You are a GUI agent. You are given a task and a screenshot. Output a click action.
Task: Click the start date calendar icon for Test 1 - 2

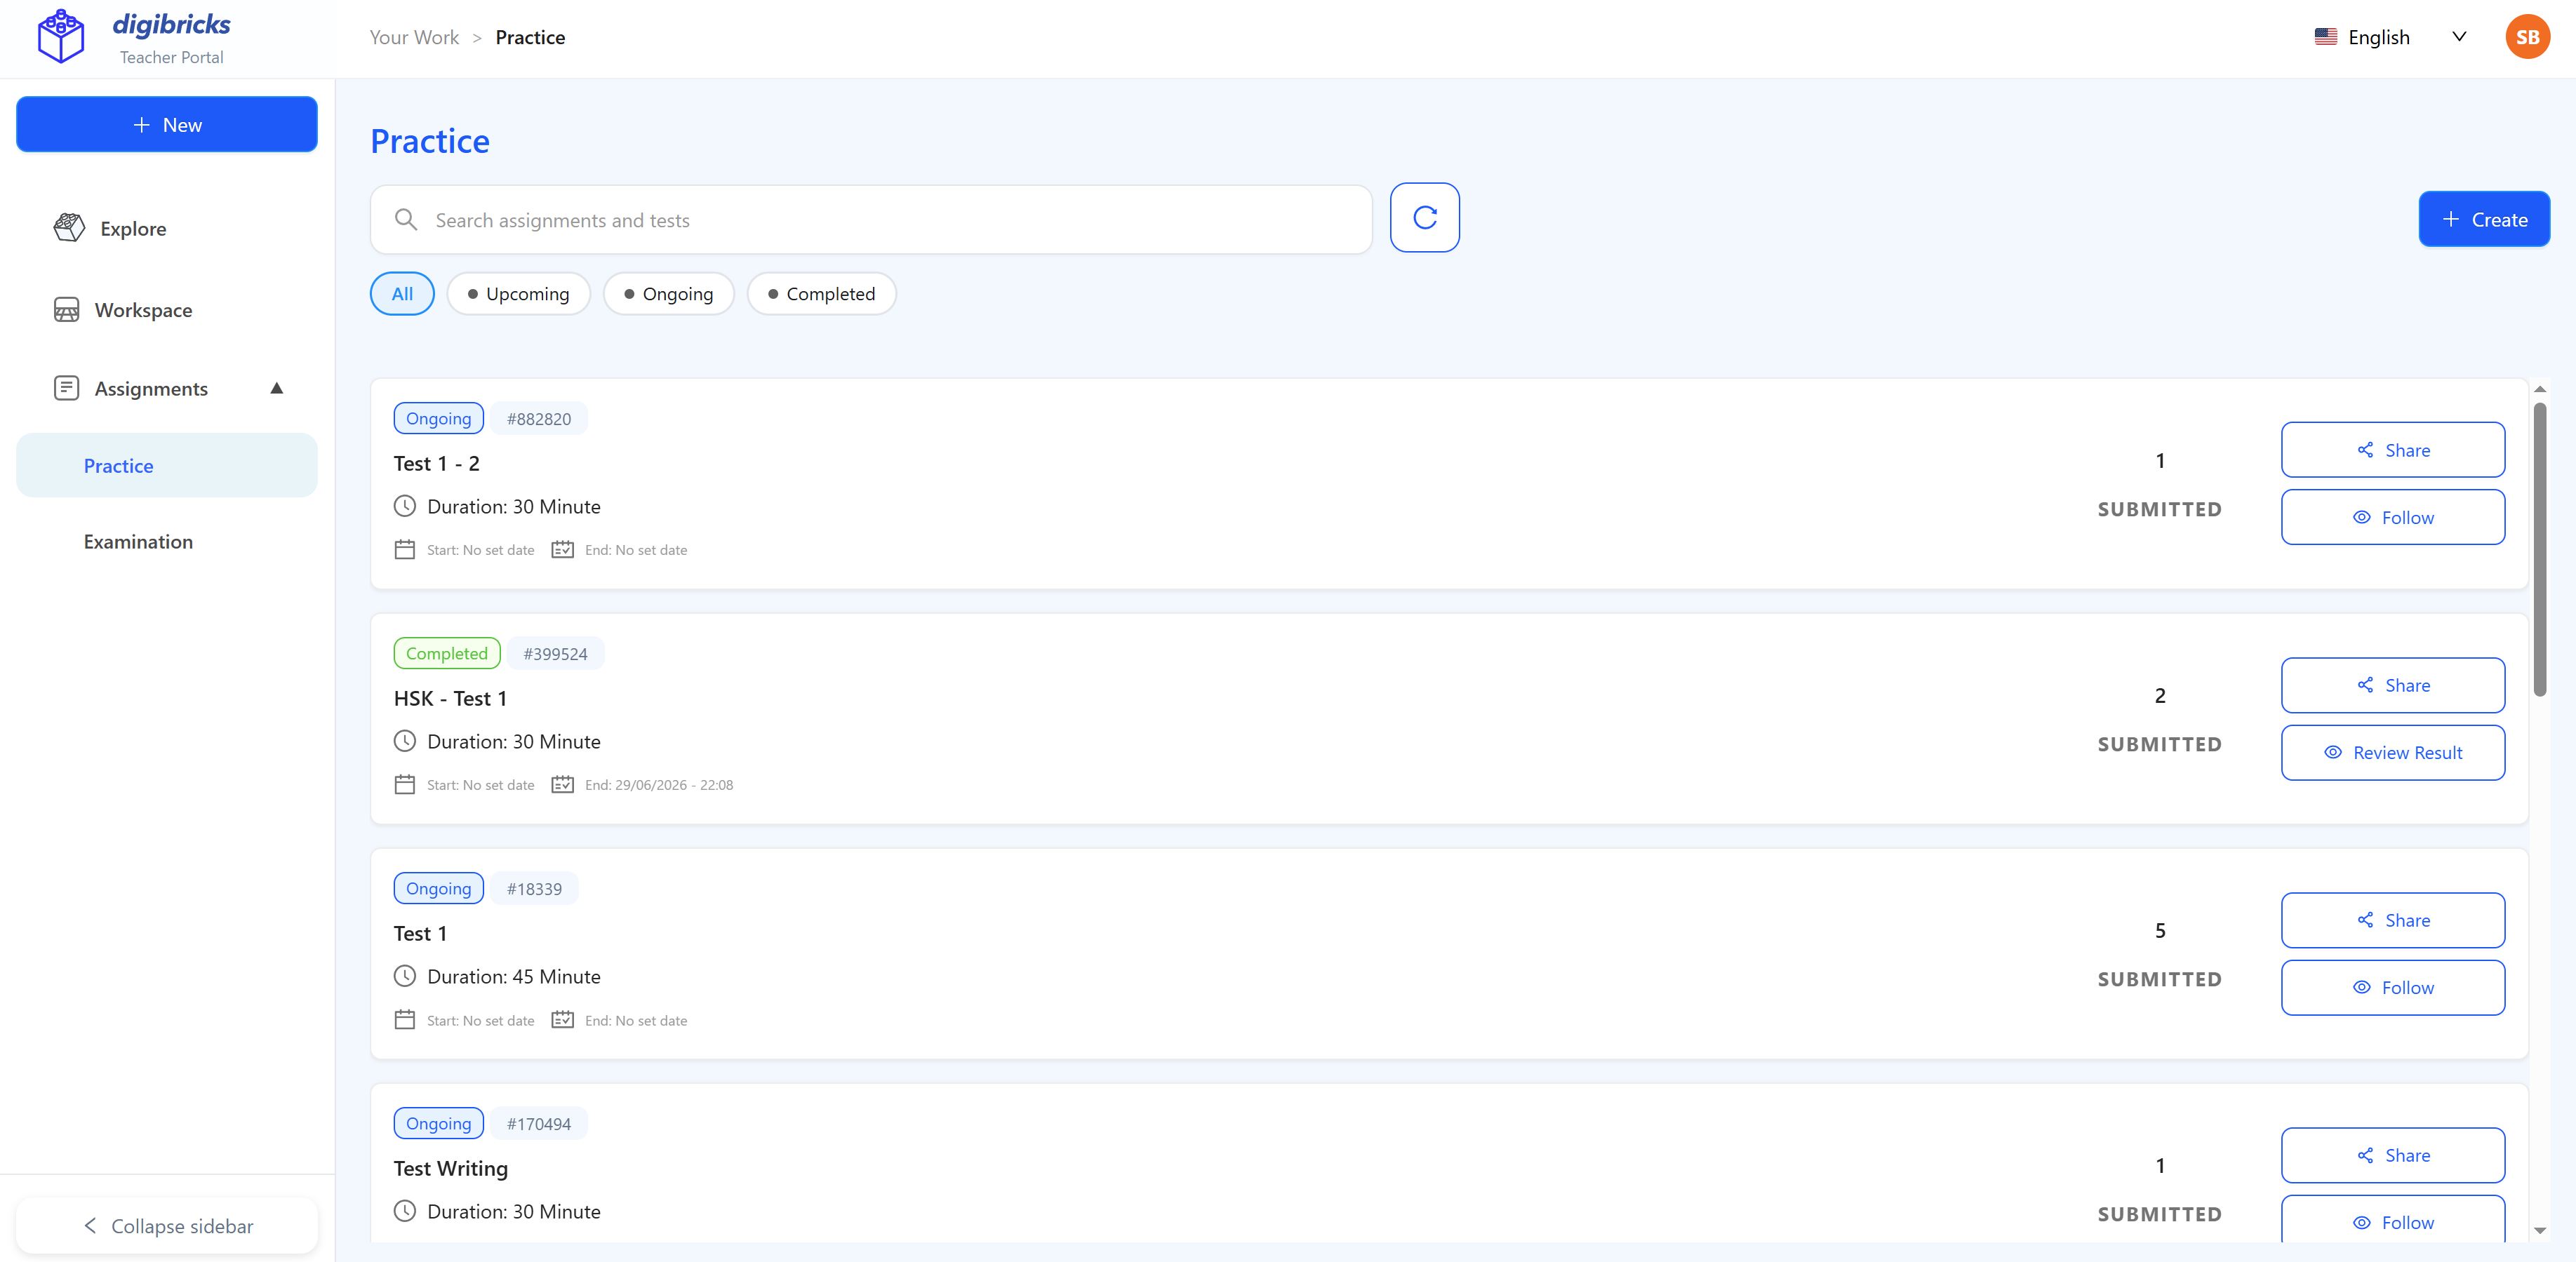click(404, 550)
